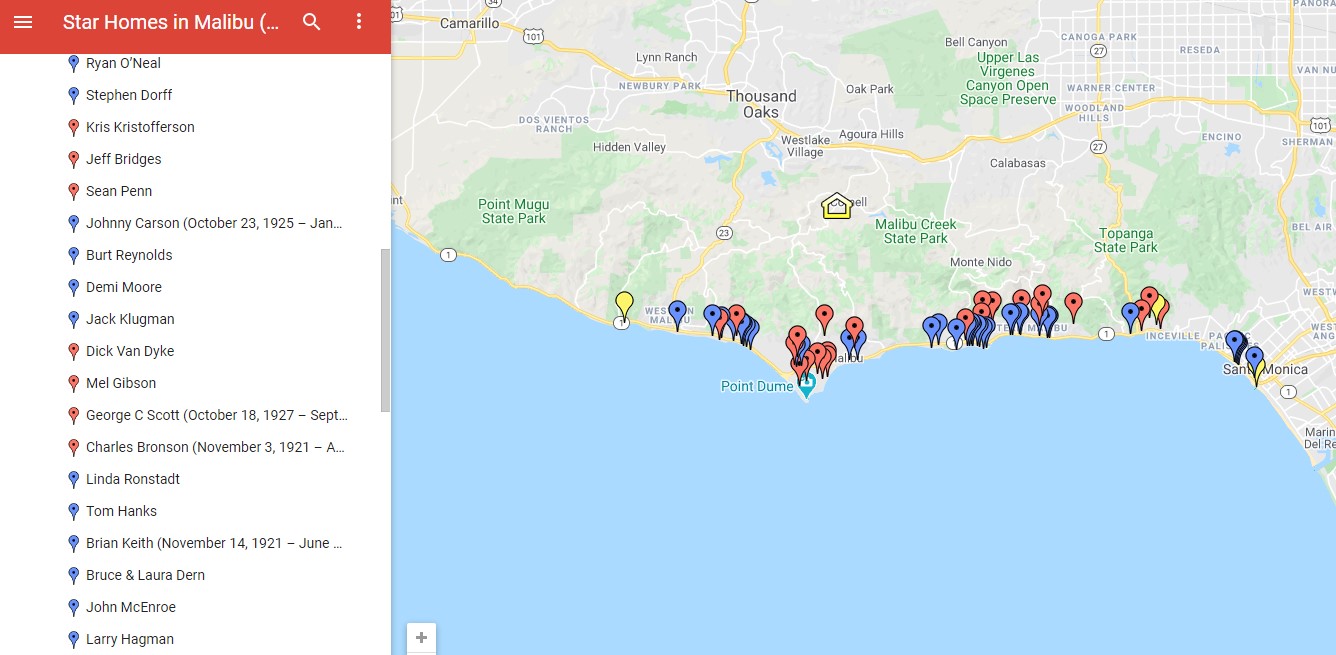
Task: Select Dick Van Dyke in the list
Action: coord(130,351)
